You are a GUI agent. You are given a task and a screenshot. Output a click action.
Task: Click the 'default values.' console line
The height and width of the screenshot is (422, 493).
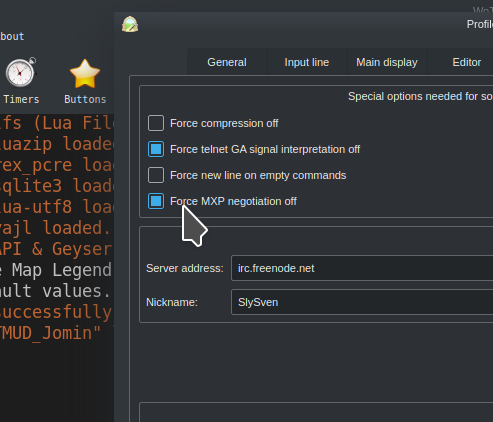[x=55, y=291]
